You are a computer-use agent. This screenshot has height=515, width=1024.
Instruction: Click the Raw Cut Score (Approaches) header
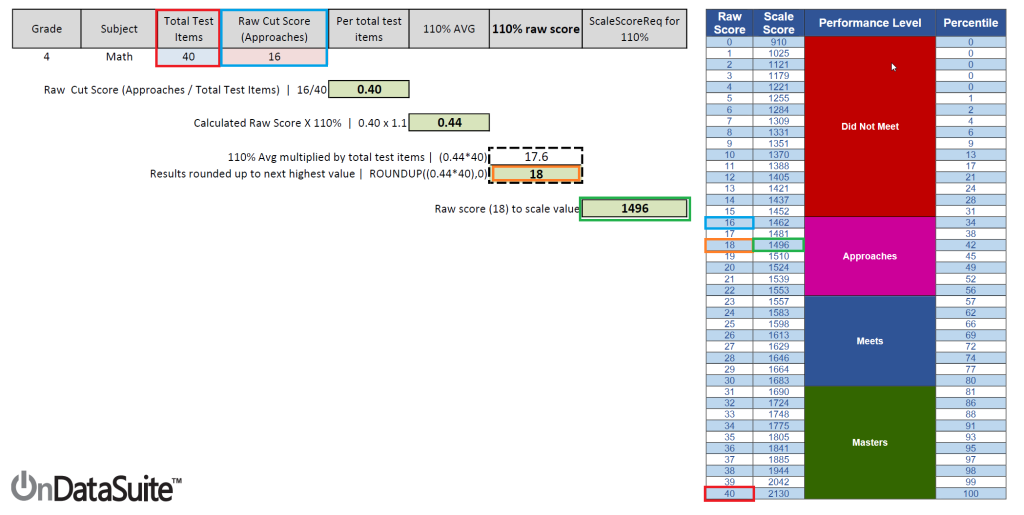(x=273, y=30)
